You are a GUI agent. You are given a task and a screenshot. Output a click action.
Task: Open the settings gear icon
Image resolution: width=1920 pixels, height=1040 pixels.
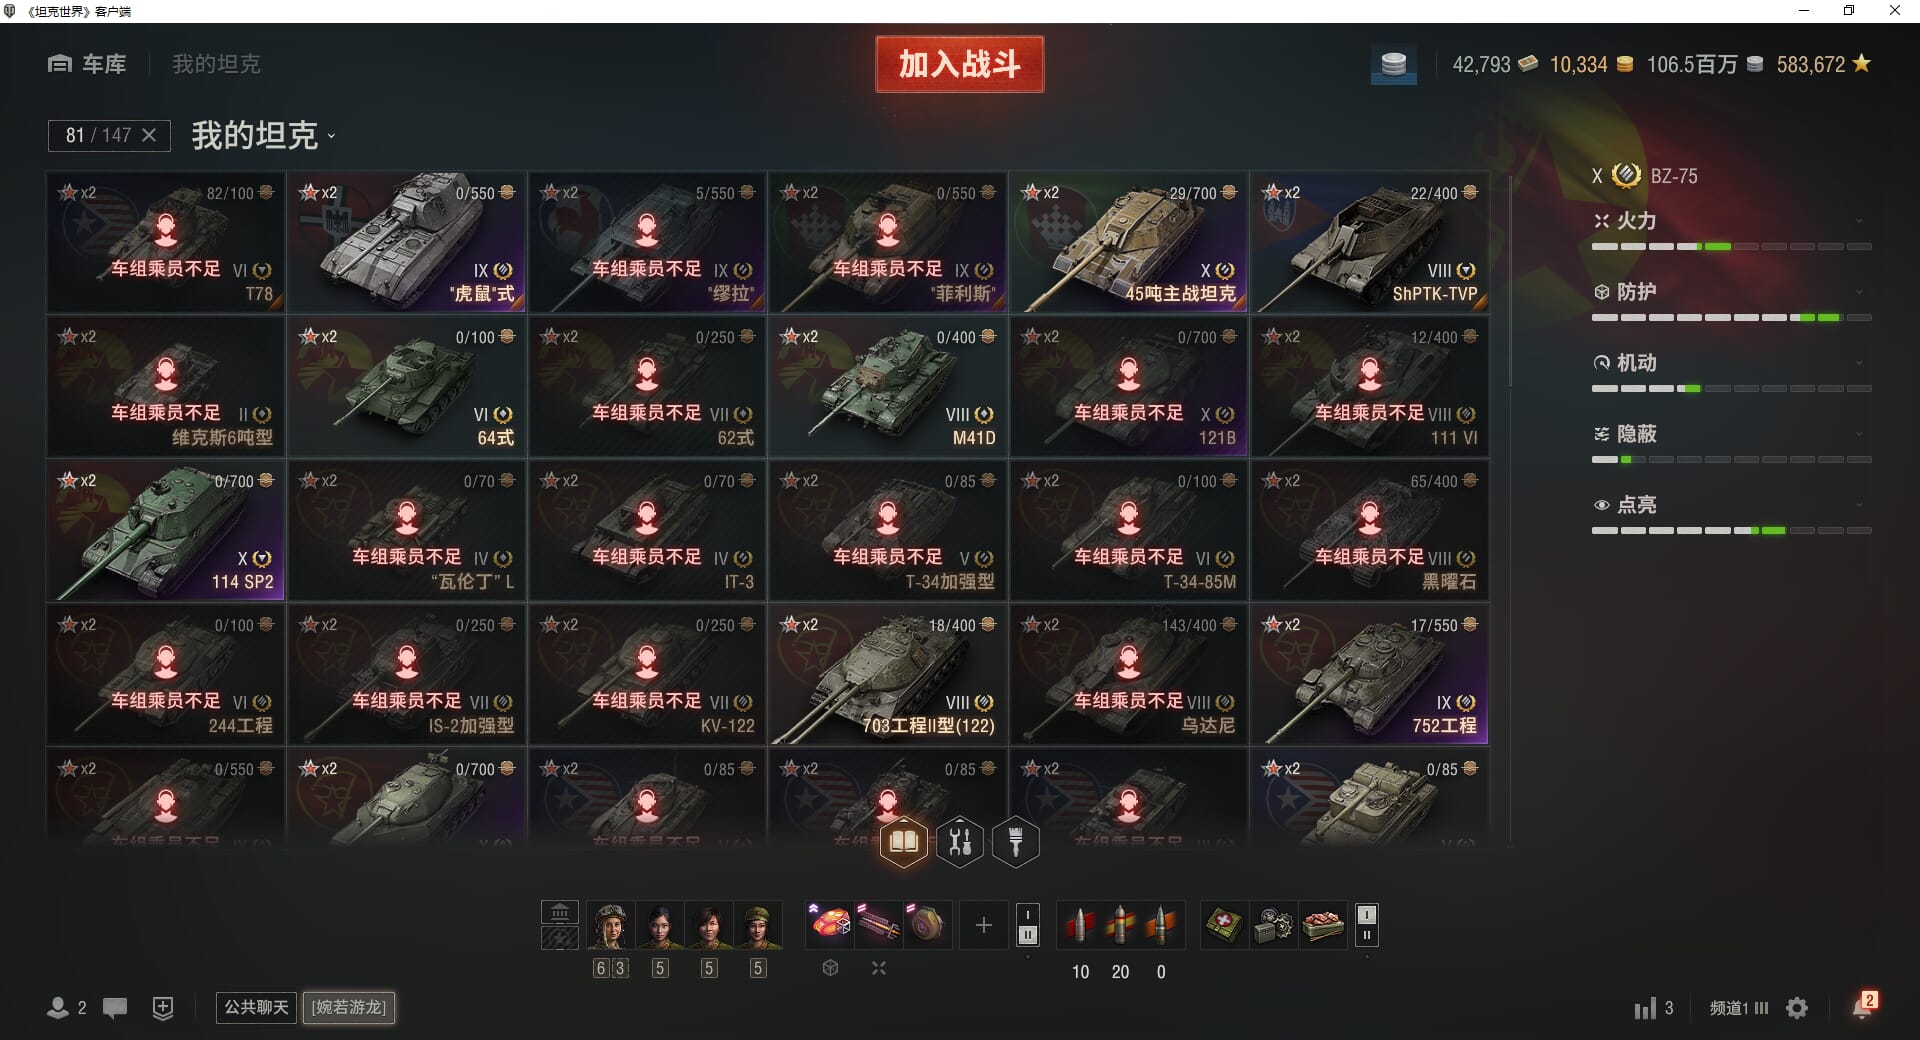[1797, 1008]
